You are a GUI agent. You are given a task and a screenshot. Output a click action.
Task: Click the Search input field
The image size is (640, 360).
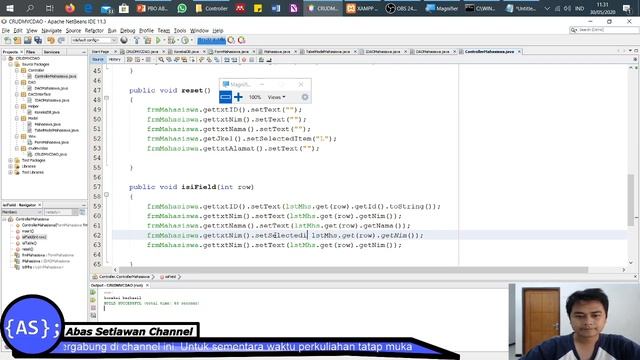coord(604,30)
